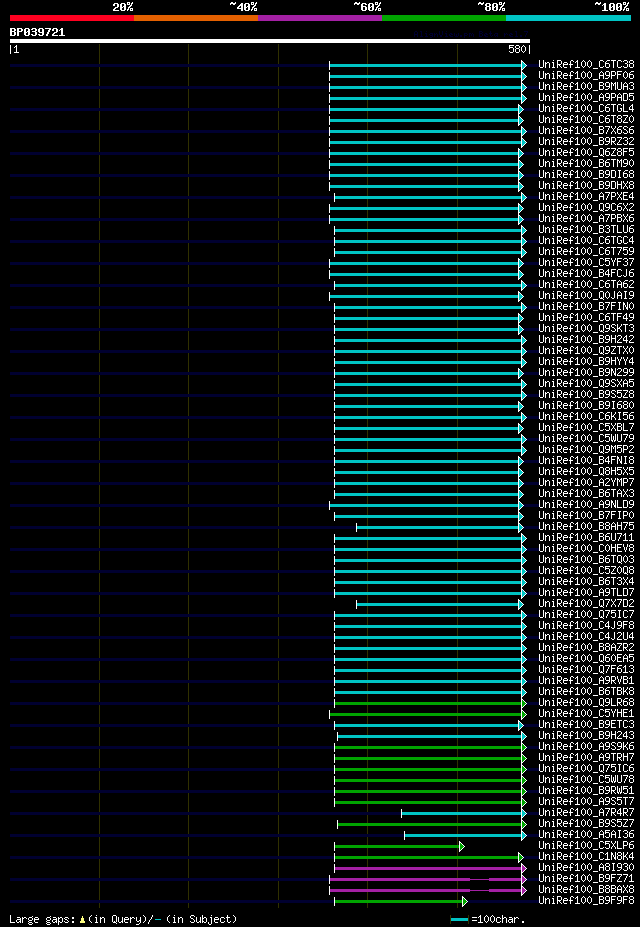Select the UniRef100_C6KI56 label
Image resolution: width=640 pixels, height=927 pixels.
tap(586, 417)
